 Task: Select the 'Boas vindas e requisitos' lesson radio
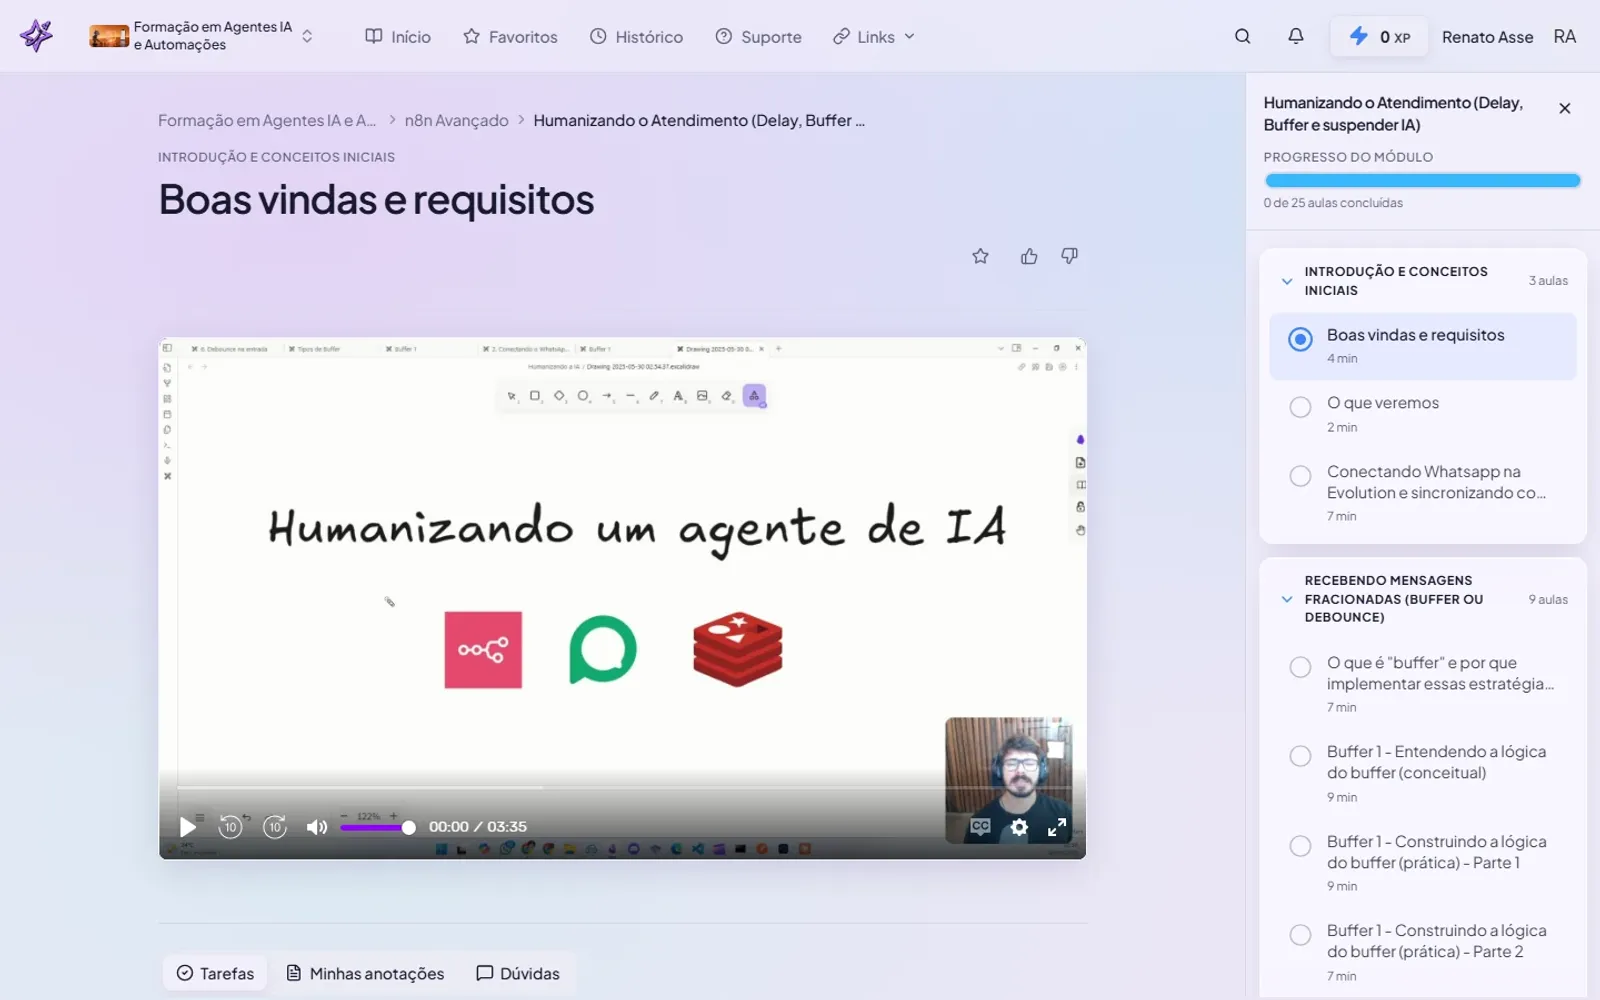point(1300,339)
